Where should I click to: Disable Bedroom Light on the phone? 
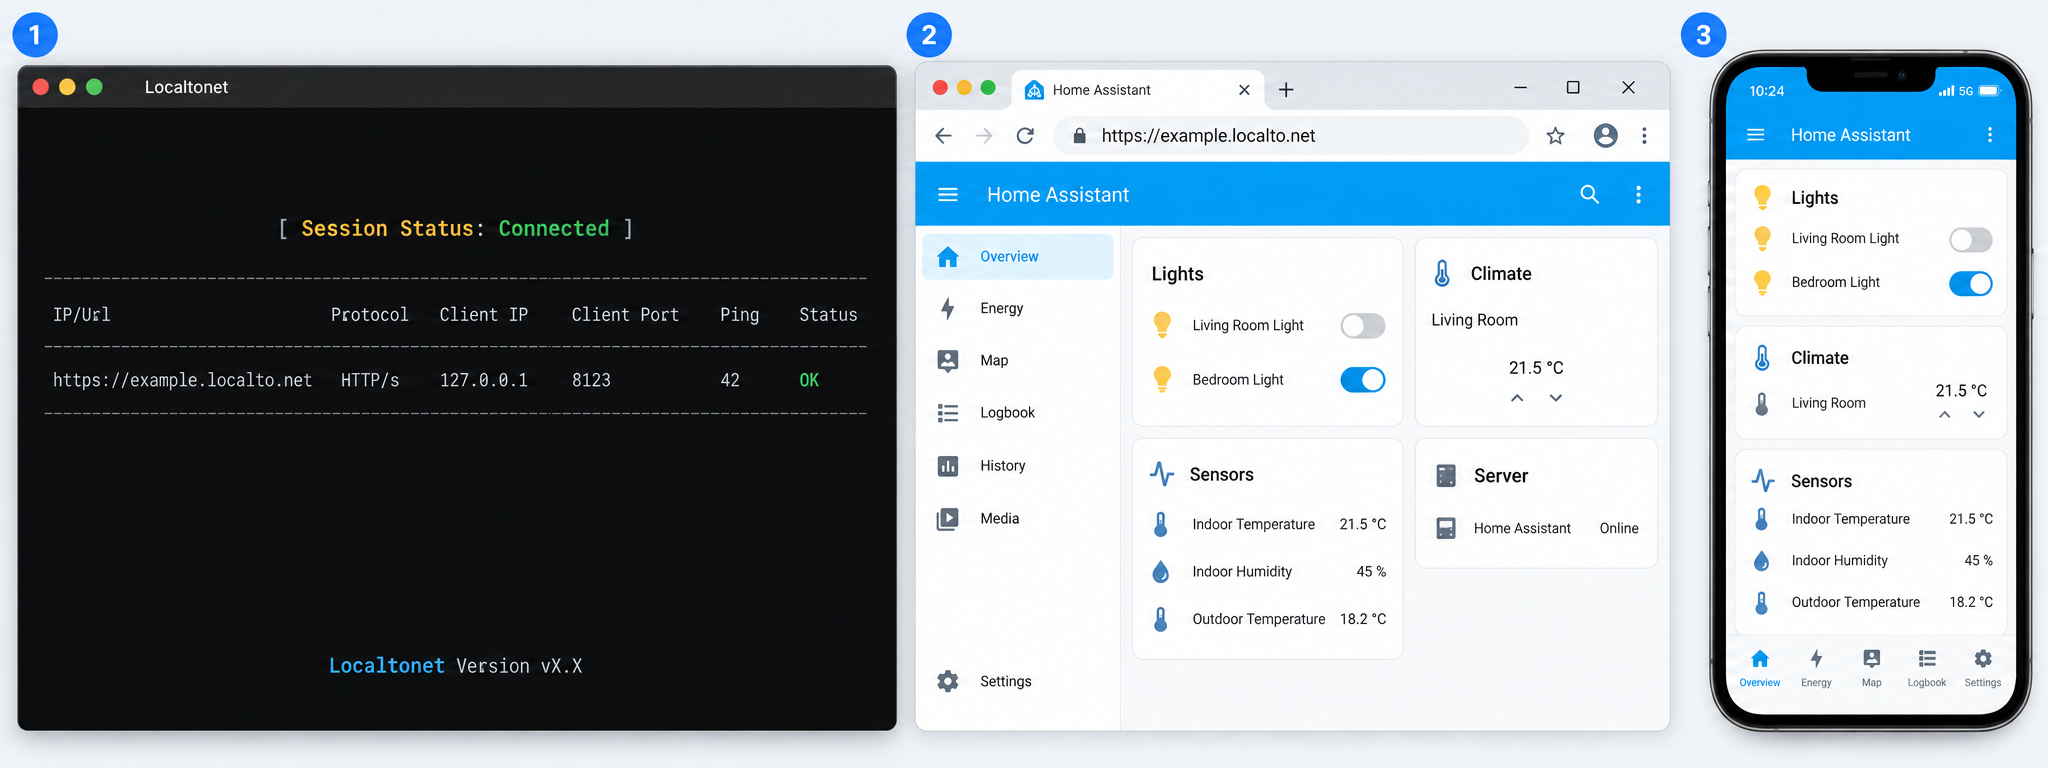click(1971, 284)
